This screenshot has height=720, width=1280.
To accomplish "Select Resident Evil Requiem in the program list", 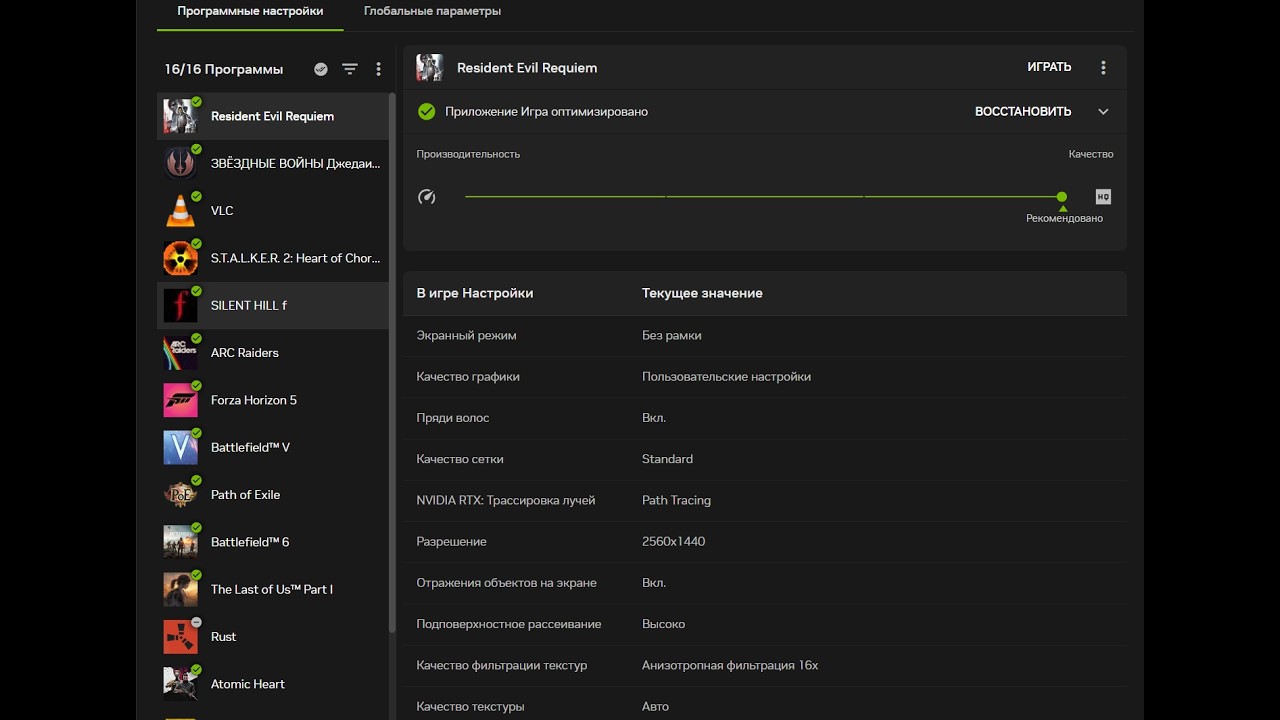I will click(273, 116).
